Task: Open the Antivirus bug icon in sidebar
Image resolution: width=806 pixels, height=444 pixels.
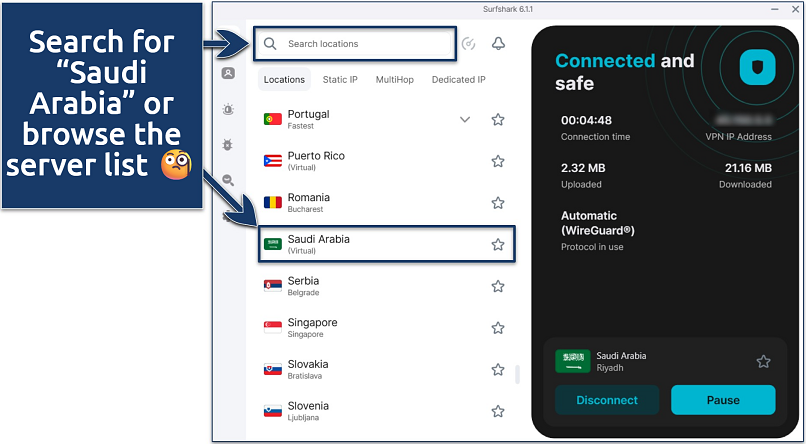Action: click(229, 145)
